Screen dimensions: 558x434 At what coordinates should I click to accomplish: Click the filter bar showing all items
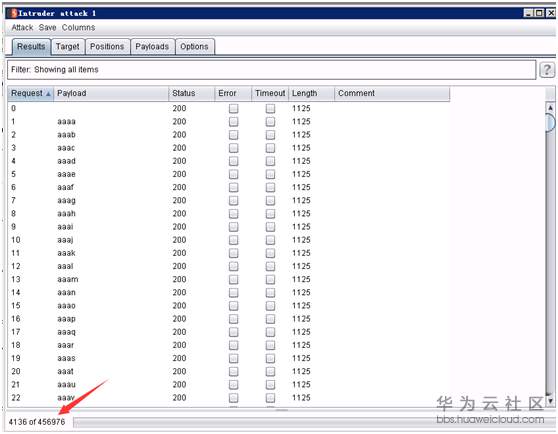(272, 70)
